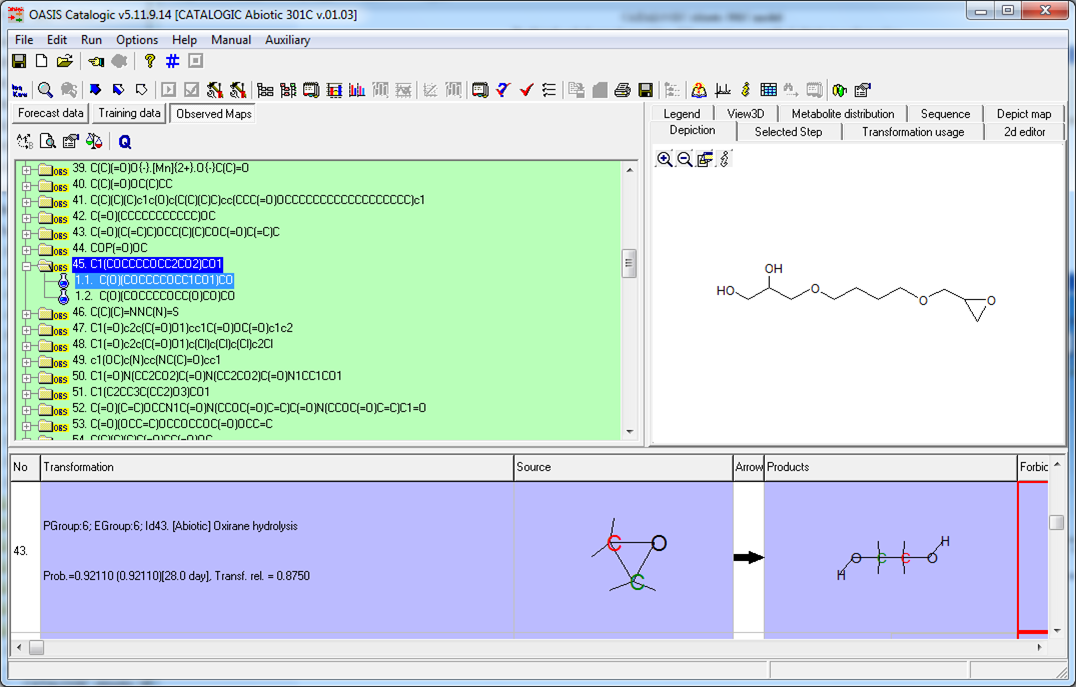Open the Metabolite distribution tab

843,113
